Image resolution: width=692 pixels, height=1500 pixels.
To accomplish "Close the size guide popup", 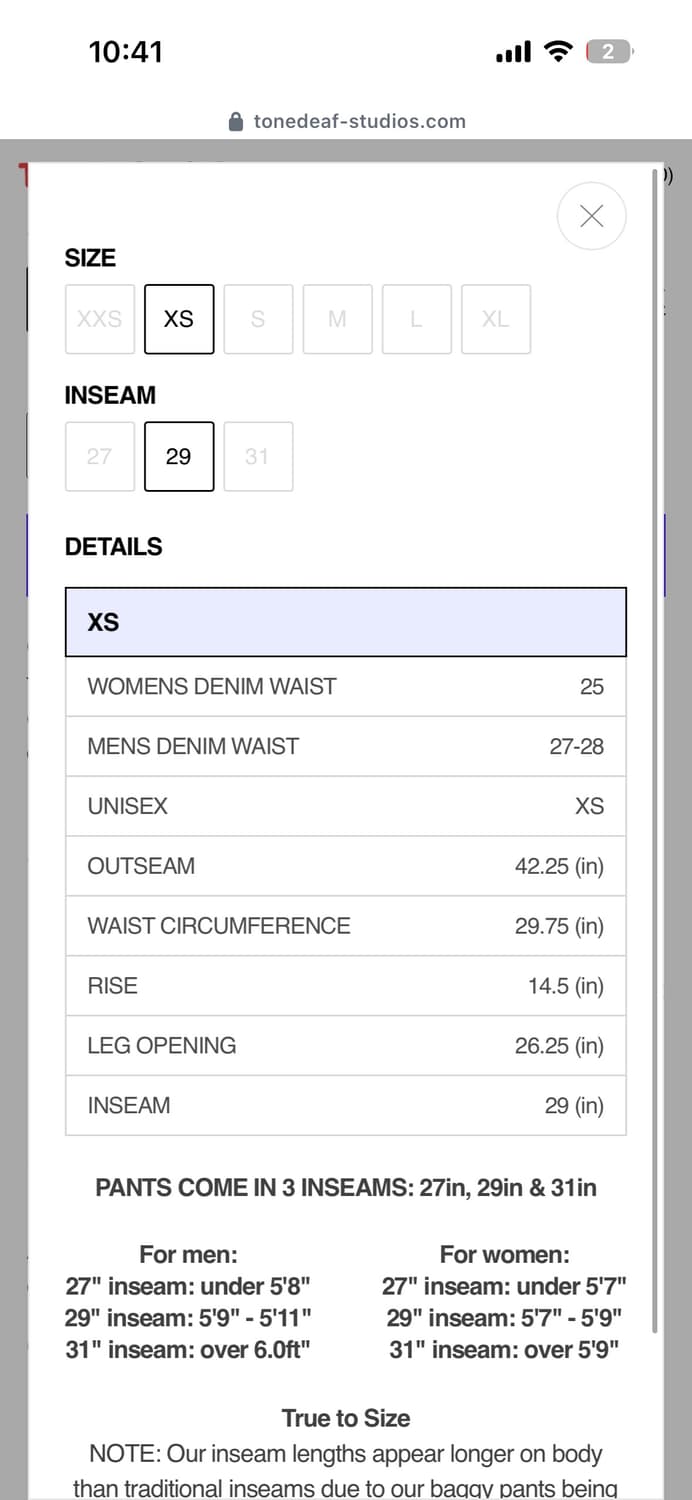I will (x=591, y=216).
